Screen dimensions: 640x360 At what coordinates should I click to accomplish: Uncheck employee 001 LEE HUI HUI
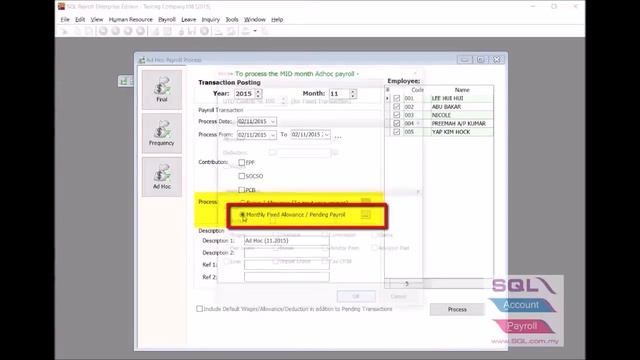(x=396, y=98)
